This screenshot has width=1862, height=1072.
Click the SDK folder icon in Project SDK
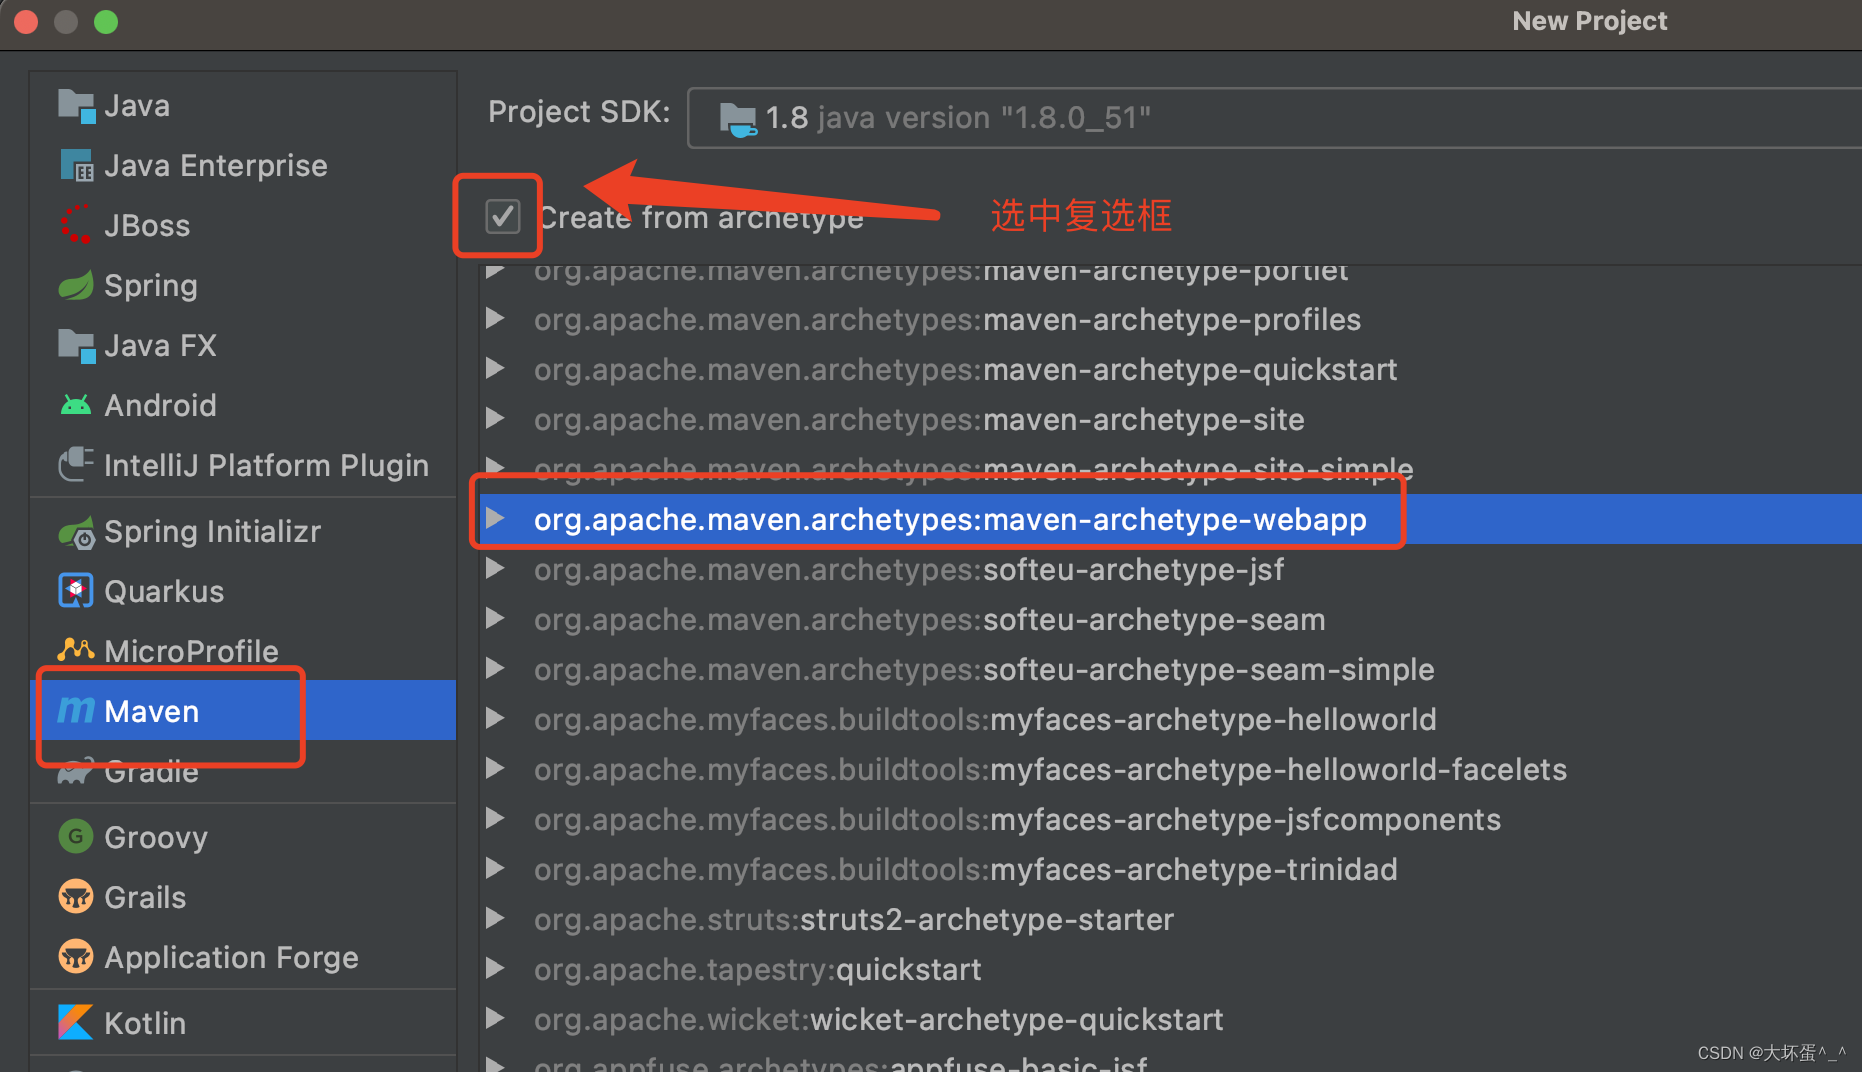tap(738, 119)
